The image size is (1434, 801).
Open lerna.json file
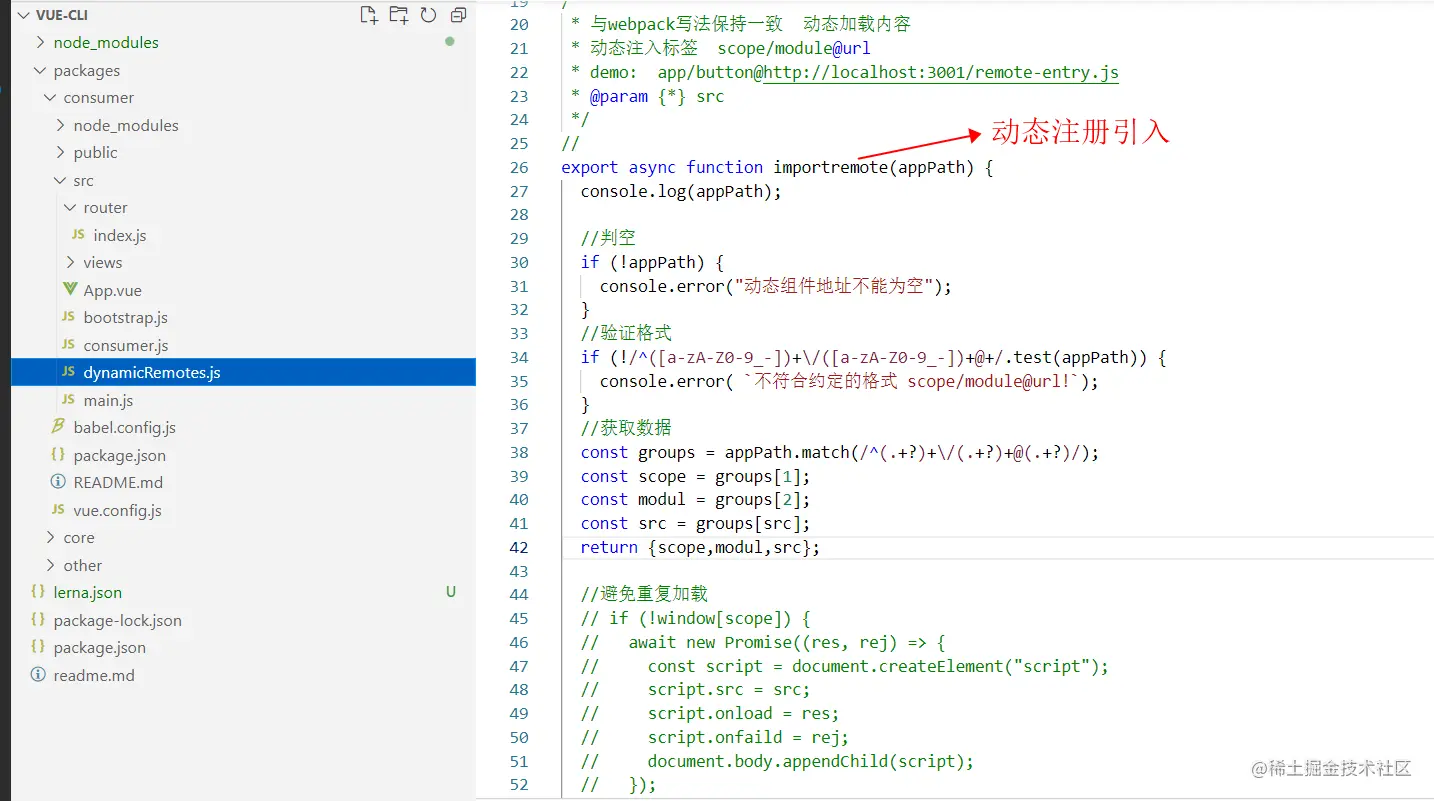(87, 592)
